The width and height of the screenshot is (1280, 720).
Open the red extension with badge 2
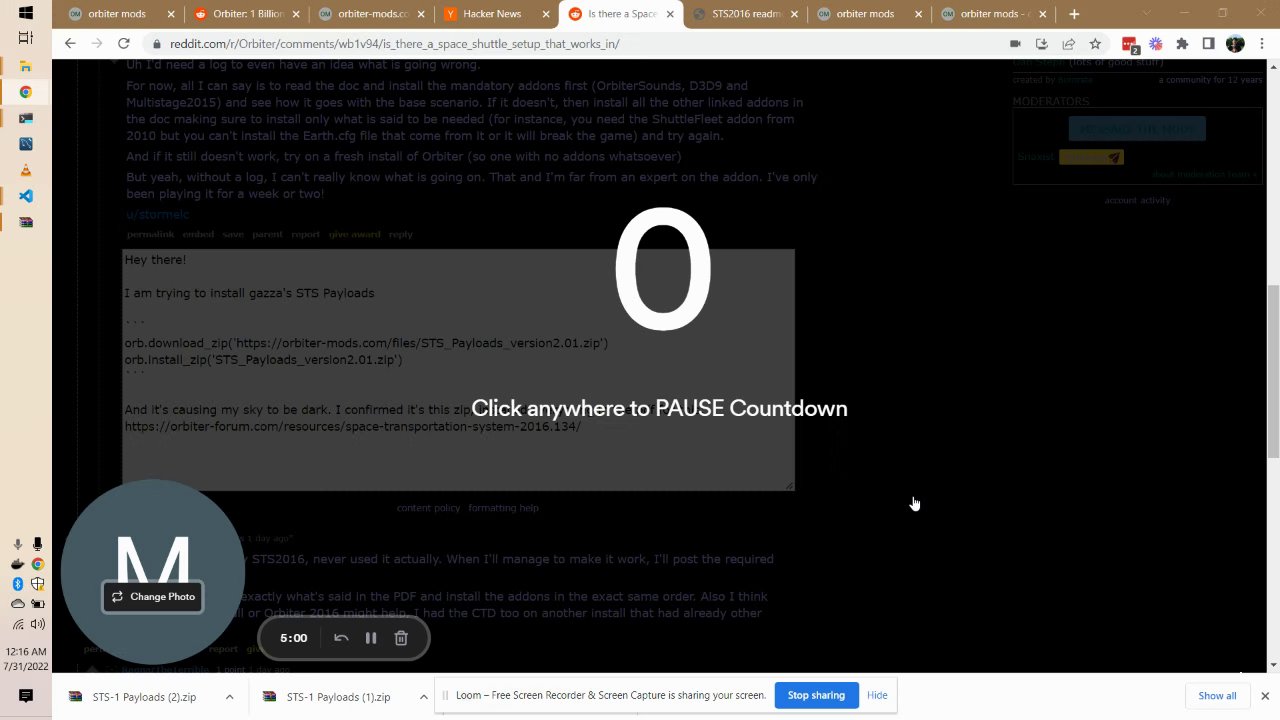click(1130, 45)
